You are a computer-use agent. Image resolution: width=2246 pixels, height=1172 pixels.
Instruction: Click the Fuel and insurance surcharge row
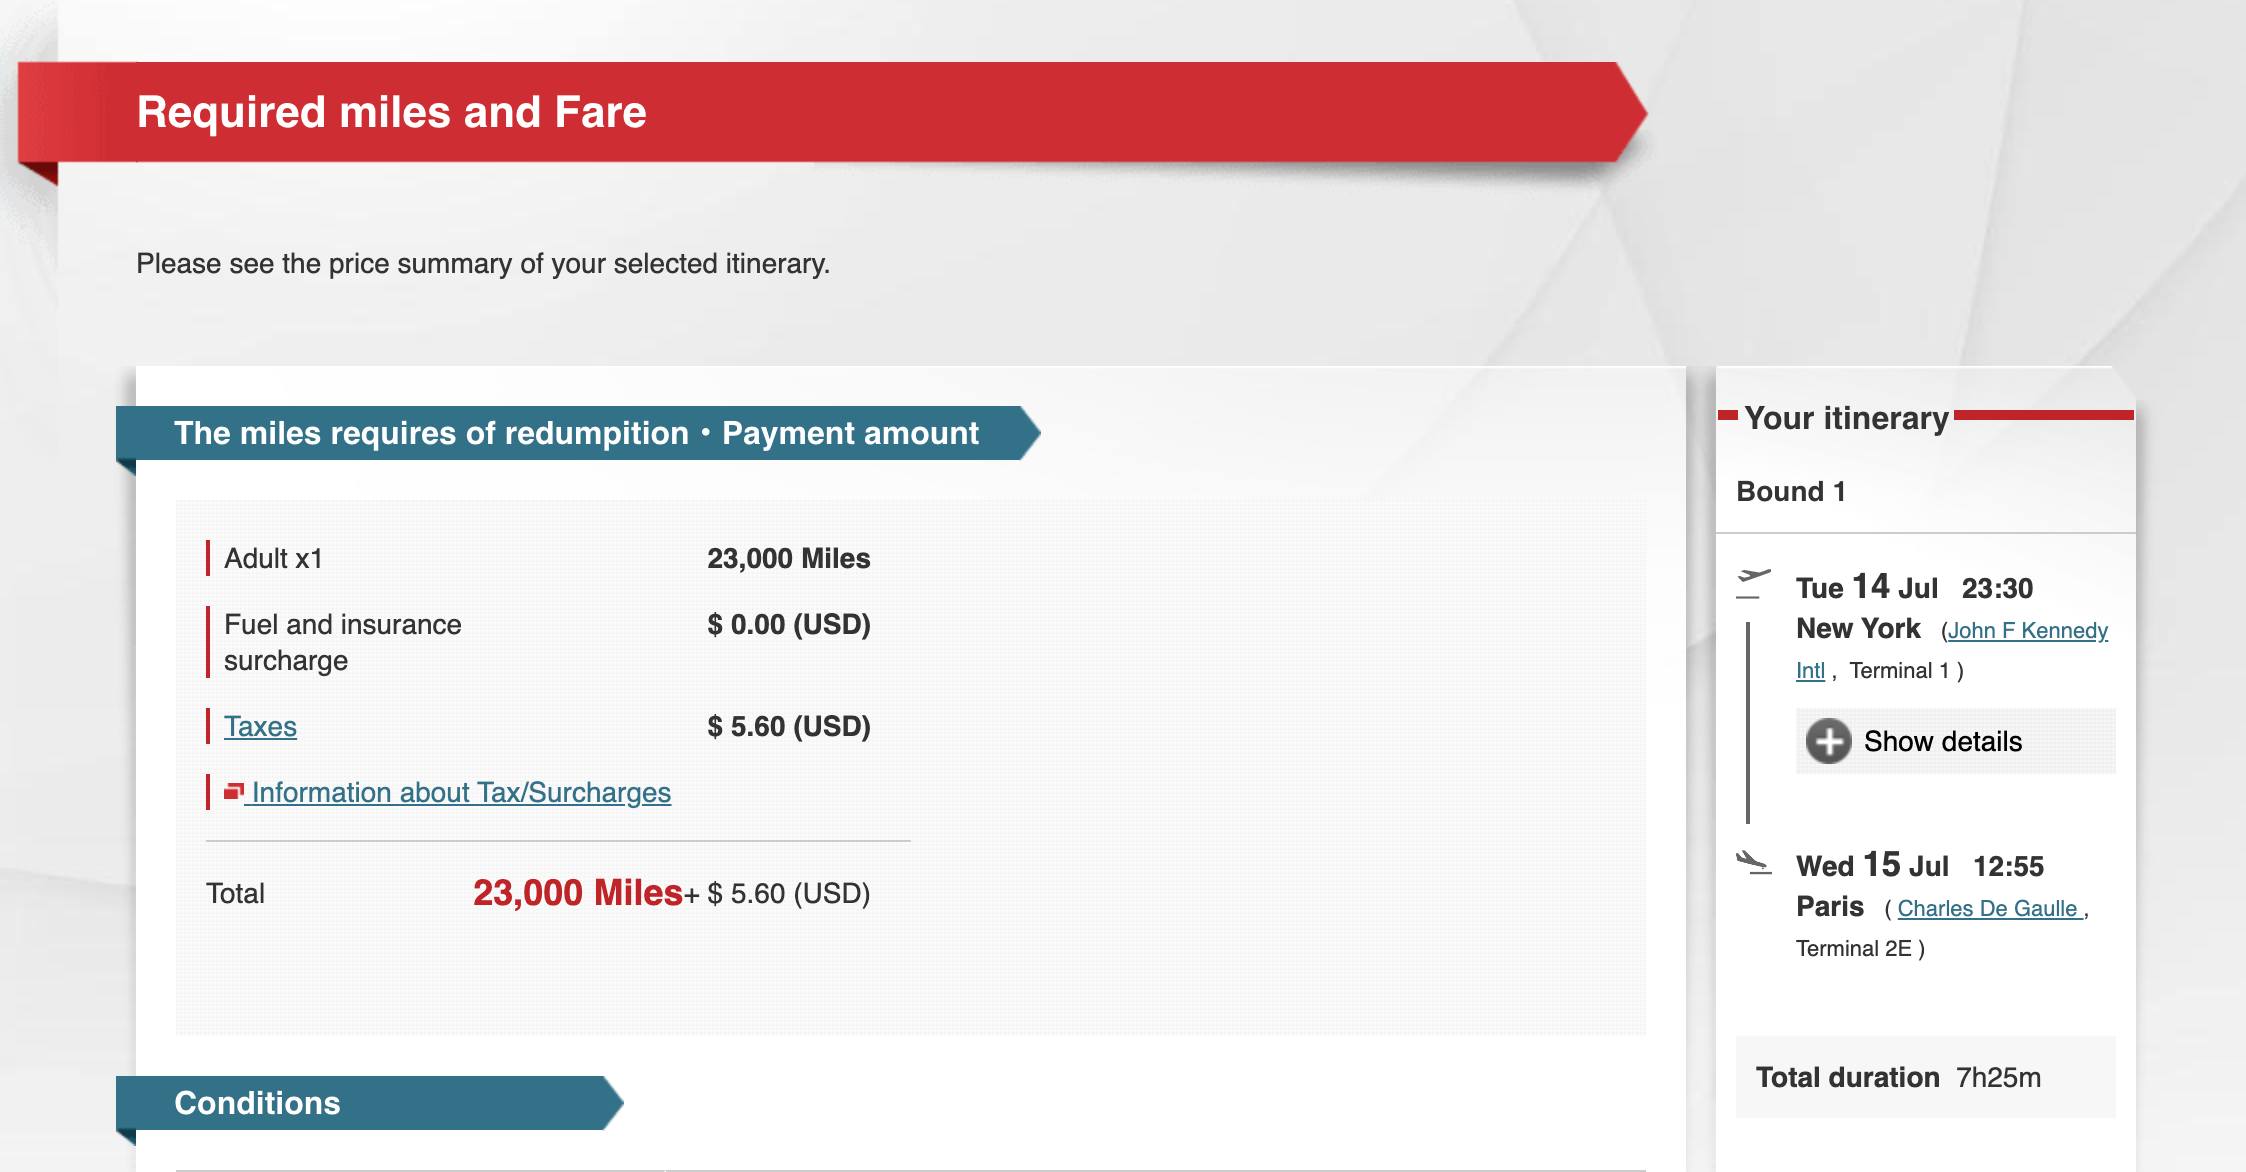coord(341,641)
